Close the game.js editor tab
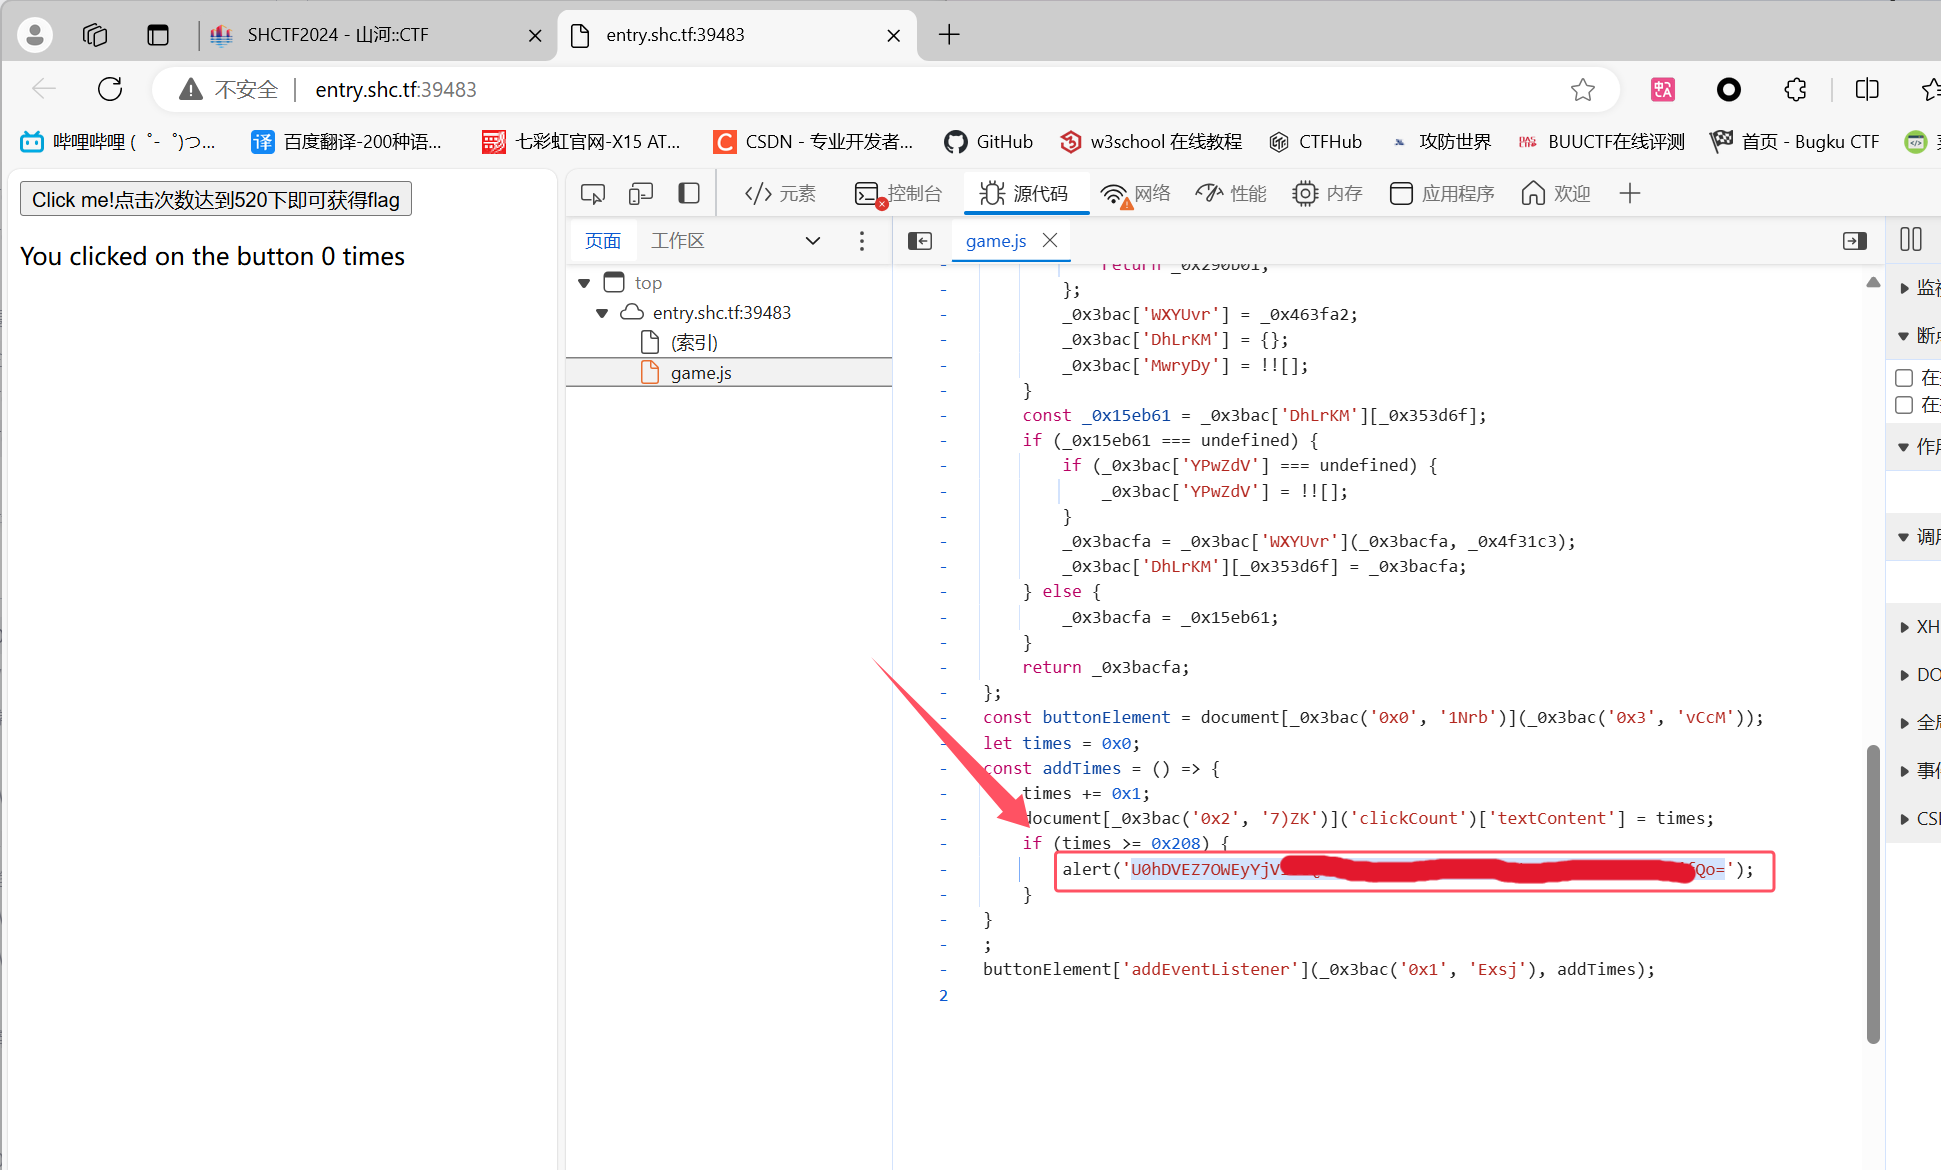 point(1050,240)
